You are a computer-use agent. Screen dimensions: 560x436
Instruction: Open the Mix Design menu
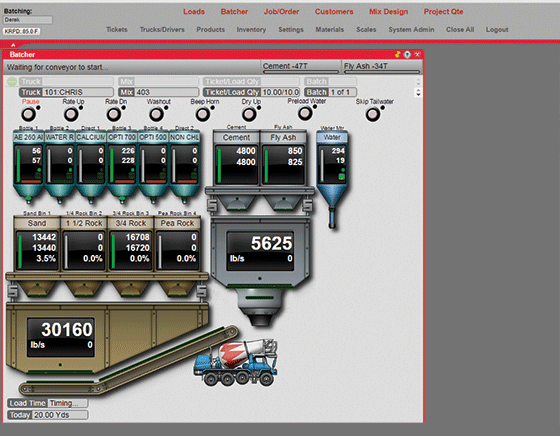pos(389,11)
